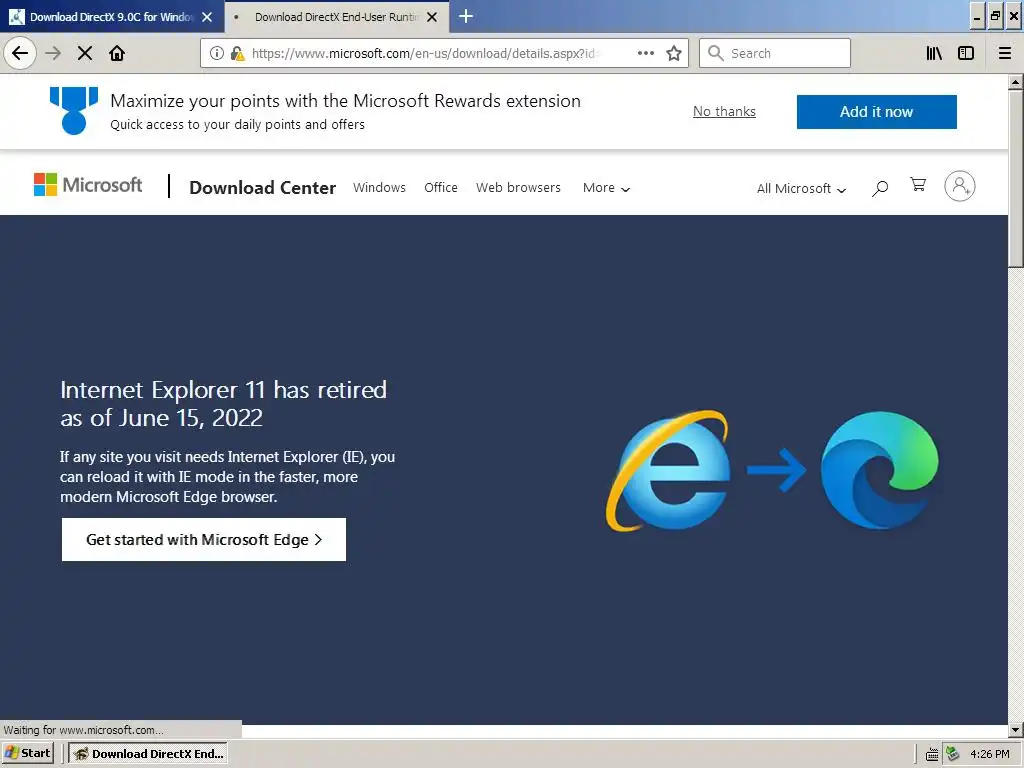
Task: Click the Microsoft Edge logo image
Action: [879, 470]
